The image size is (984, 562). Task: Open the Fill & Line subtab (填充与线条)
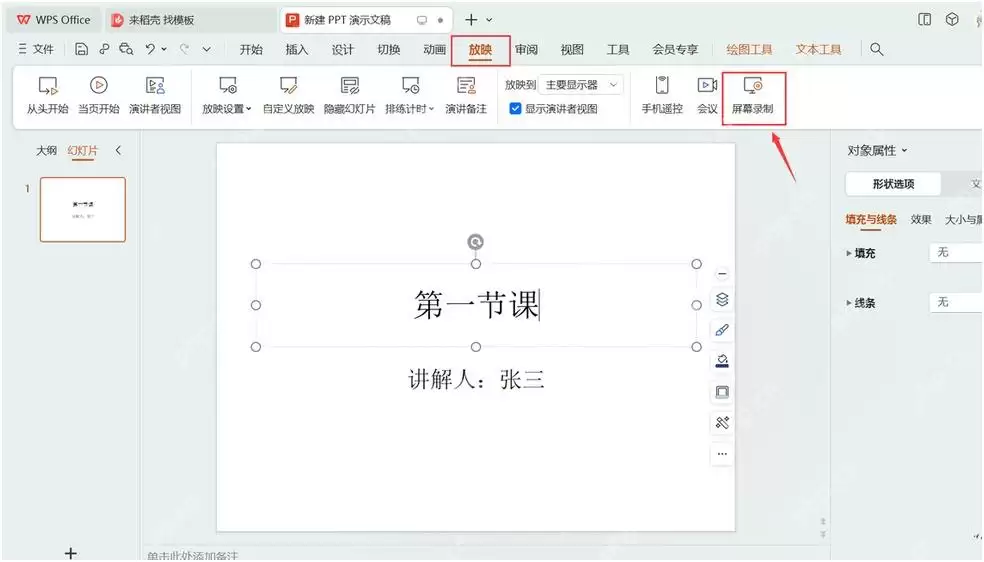point(871,220)
